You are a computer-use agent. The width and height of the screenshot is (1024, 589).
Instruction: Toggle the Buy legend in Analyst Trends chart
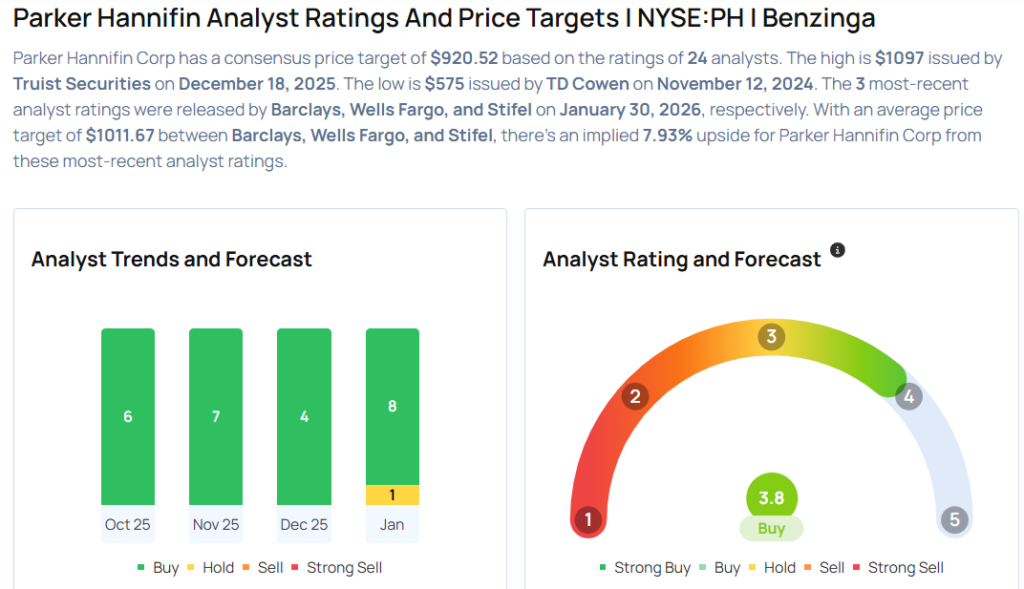158,568
